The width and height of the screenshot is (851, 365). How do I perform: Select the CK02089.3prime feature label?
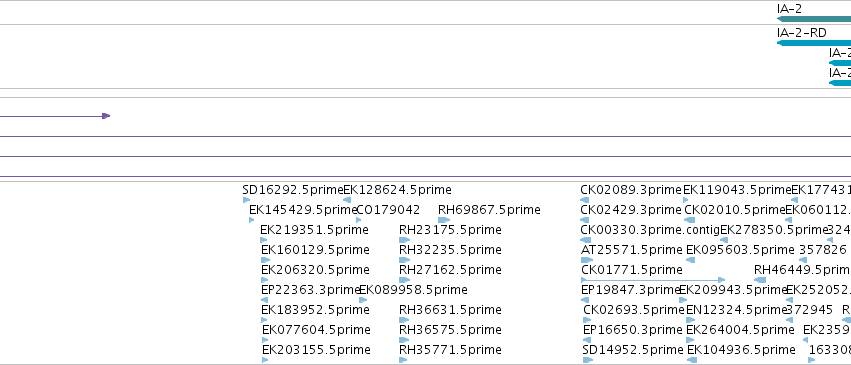pyautogui.click(x=631, y=190)
